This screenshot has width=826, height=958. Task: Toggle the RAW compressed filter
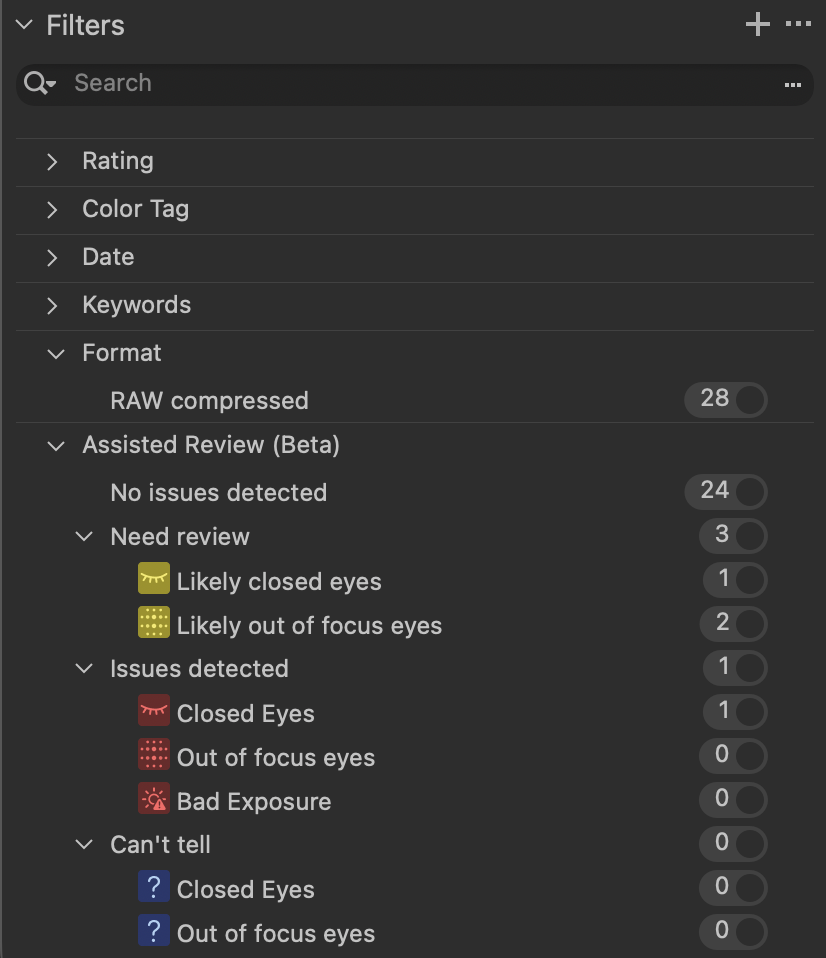coord(726,400)
